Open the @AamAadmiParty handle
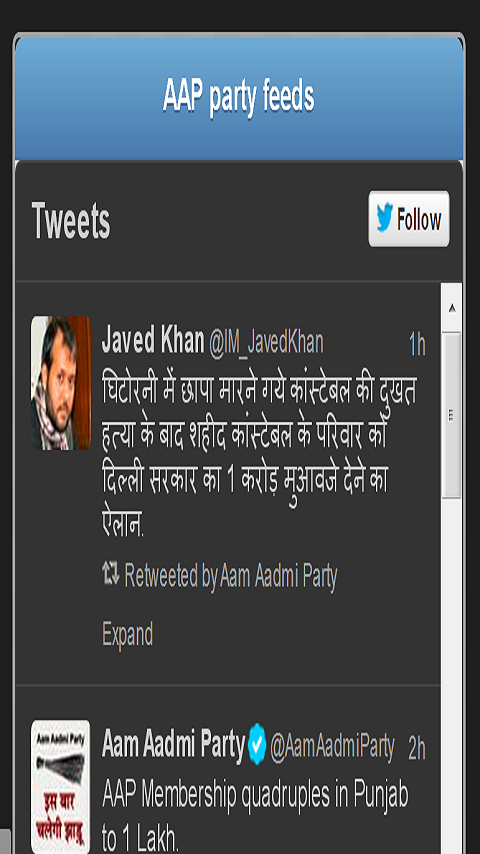This screenshot has height=854, width=480. point(332,748)
